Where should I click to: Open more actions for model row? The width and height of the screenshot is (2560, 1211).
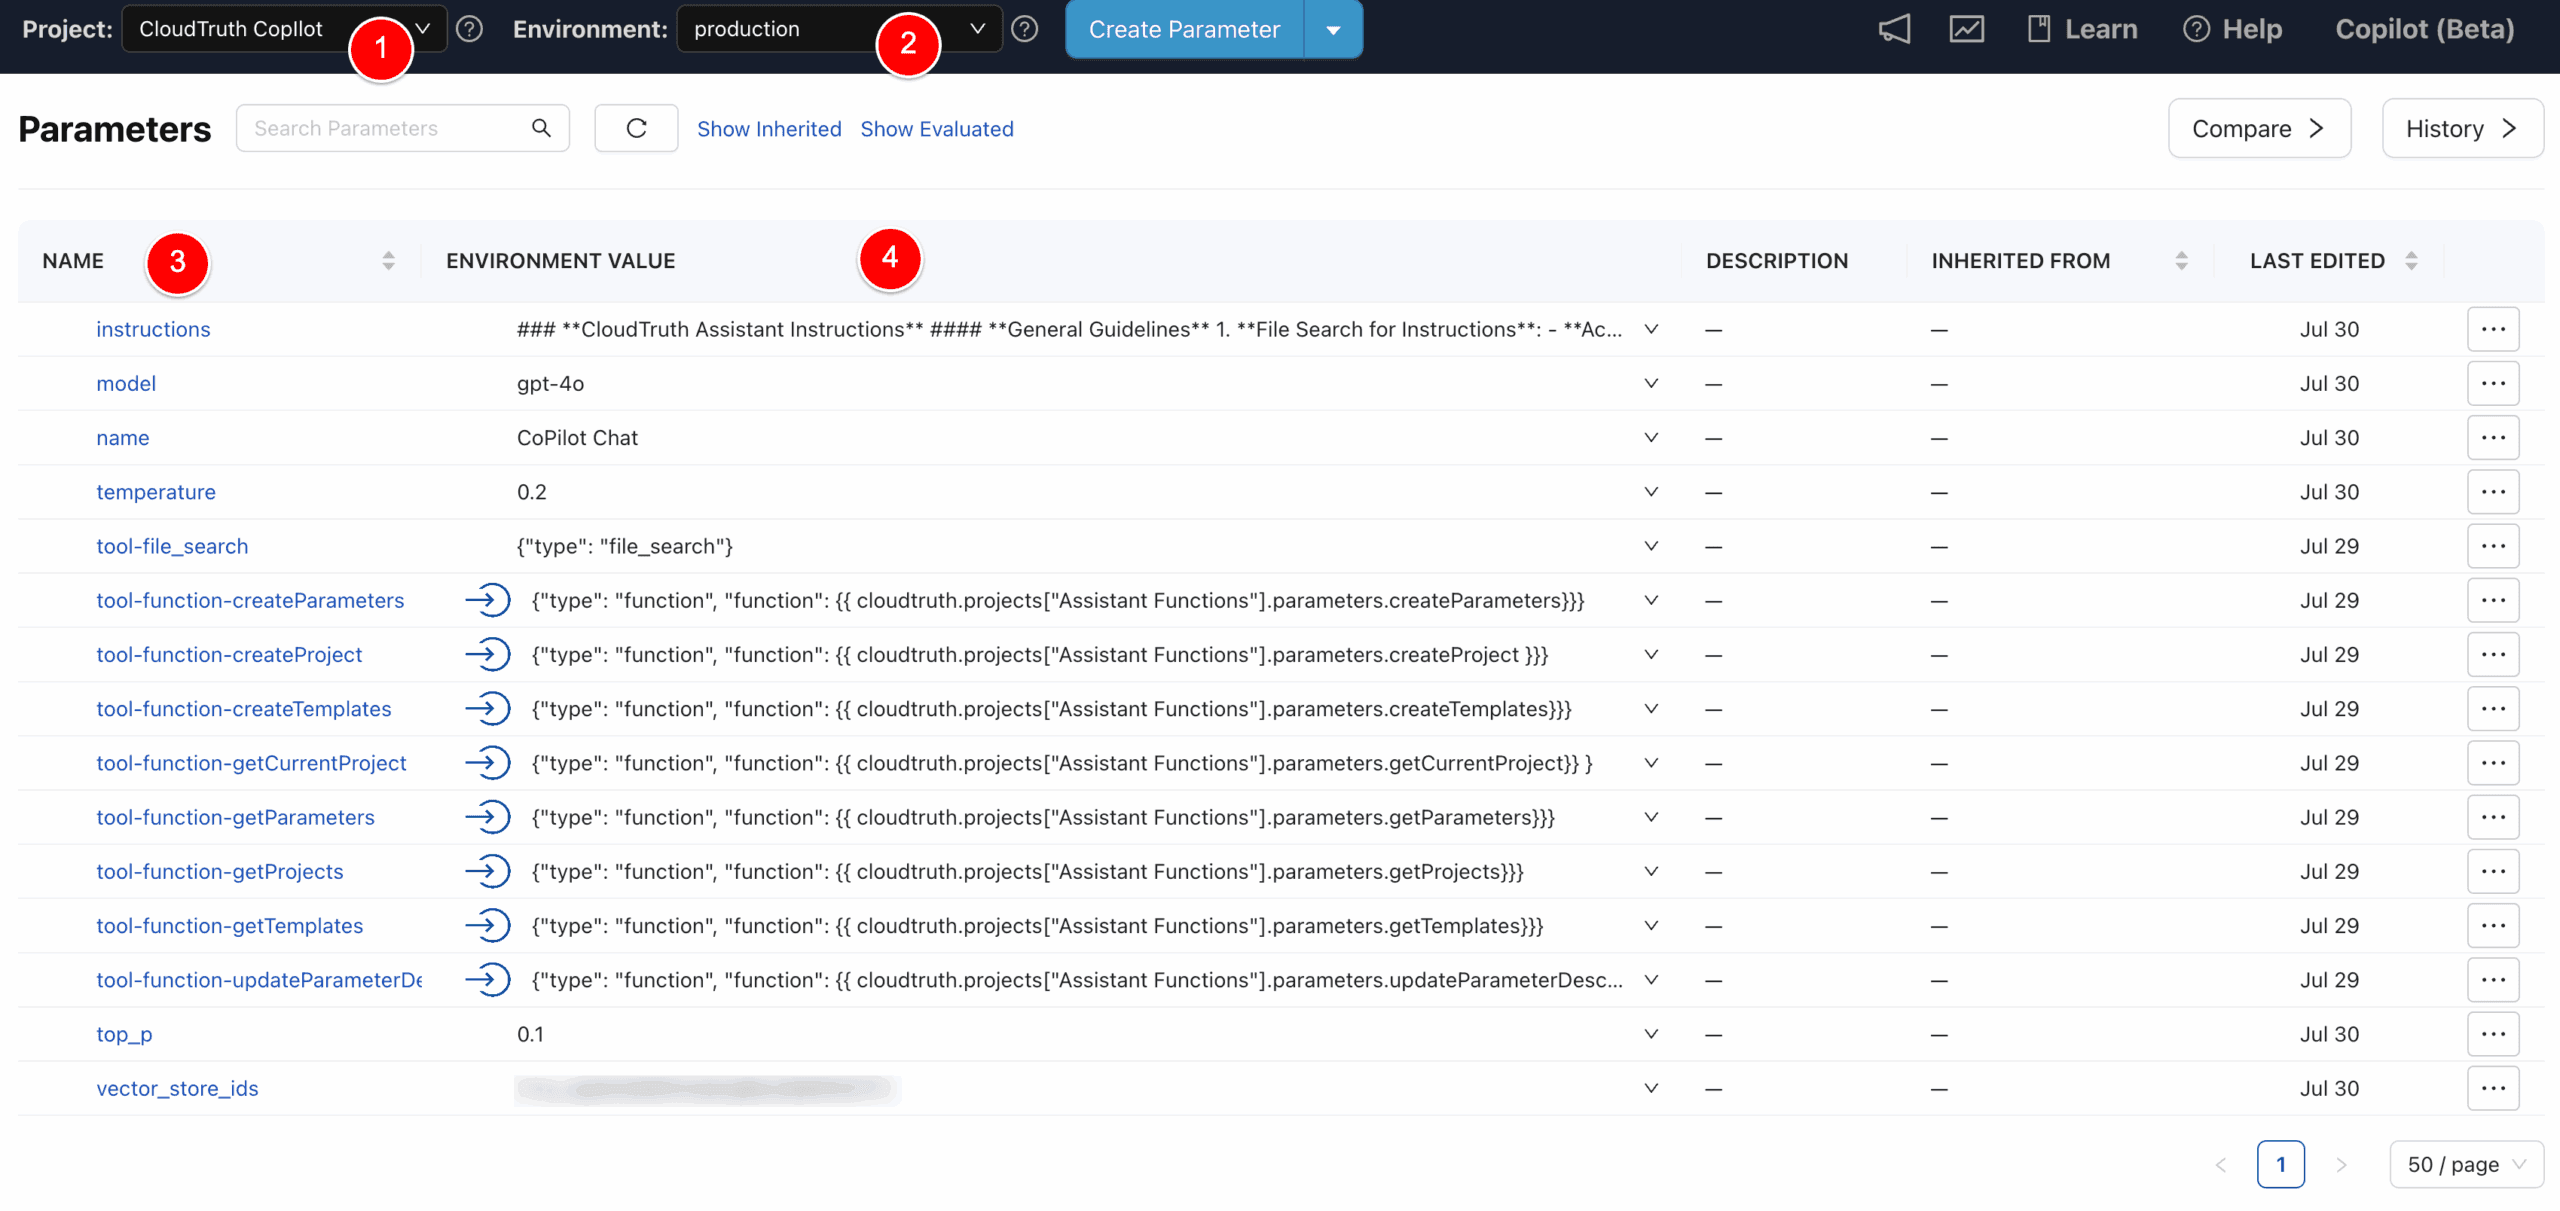tap(2493, 383)
